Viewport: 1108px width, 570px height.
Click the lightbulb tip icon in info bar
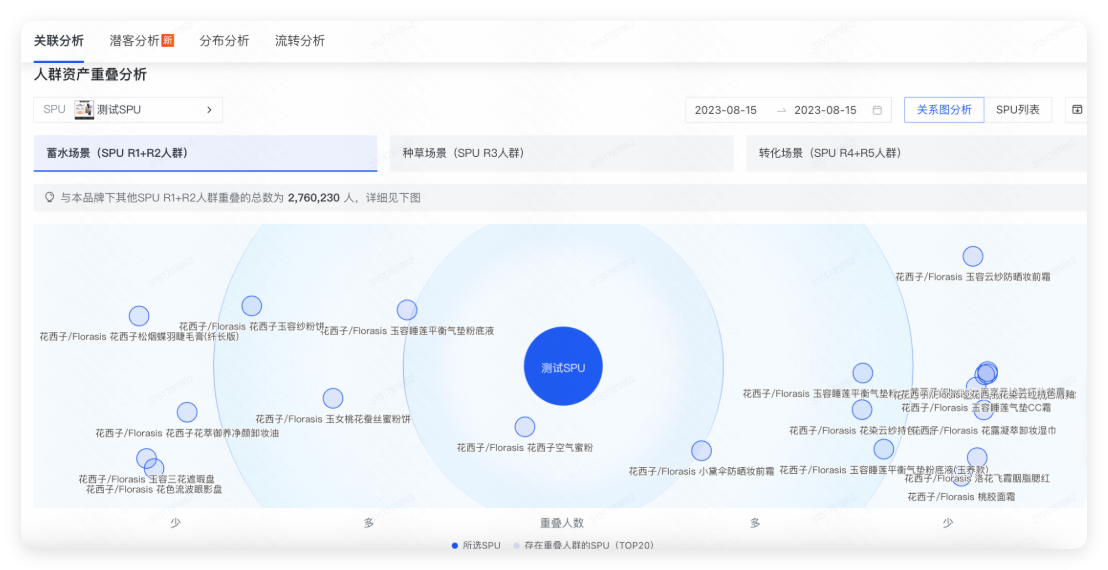pos(49,198)
